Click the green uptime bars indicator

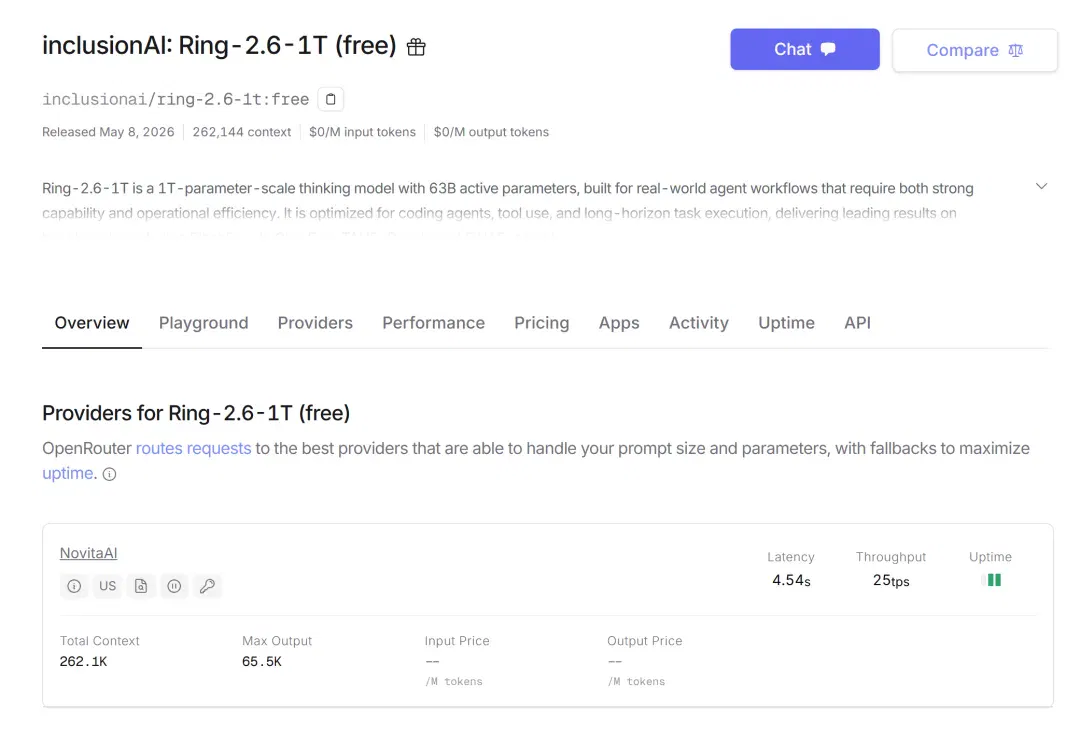[991, 580]
